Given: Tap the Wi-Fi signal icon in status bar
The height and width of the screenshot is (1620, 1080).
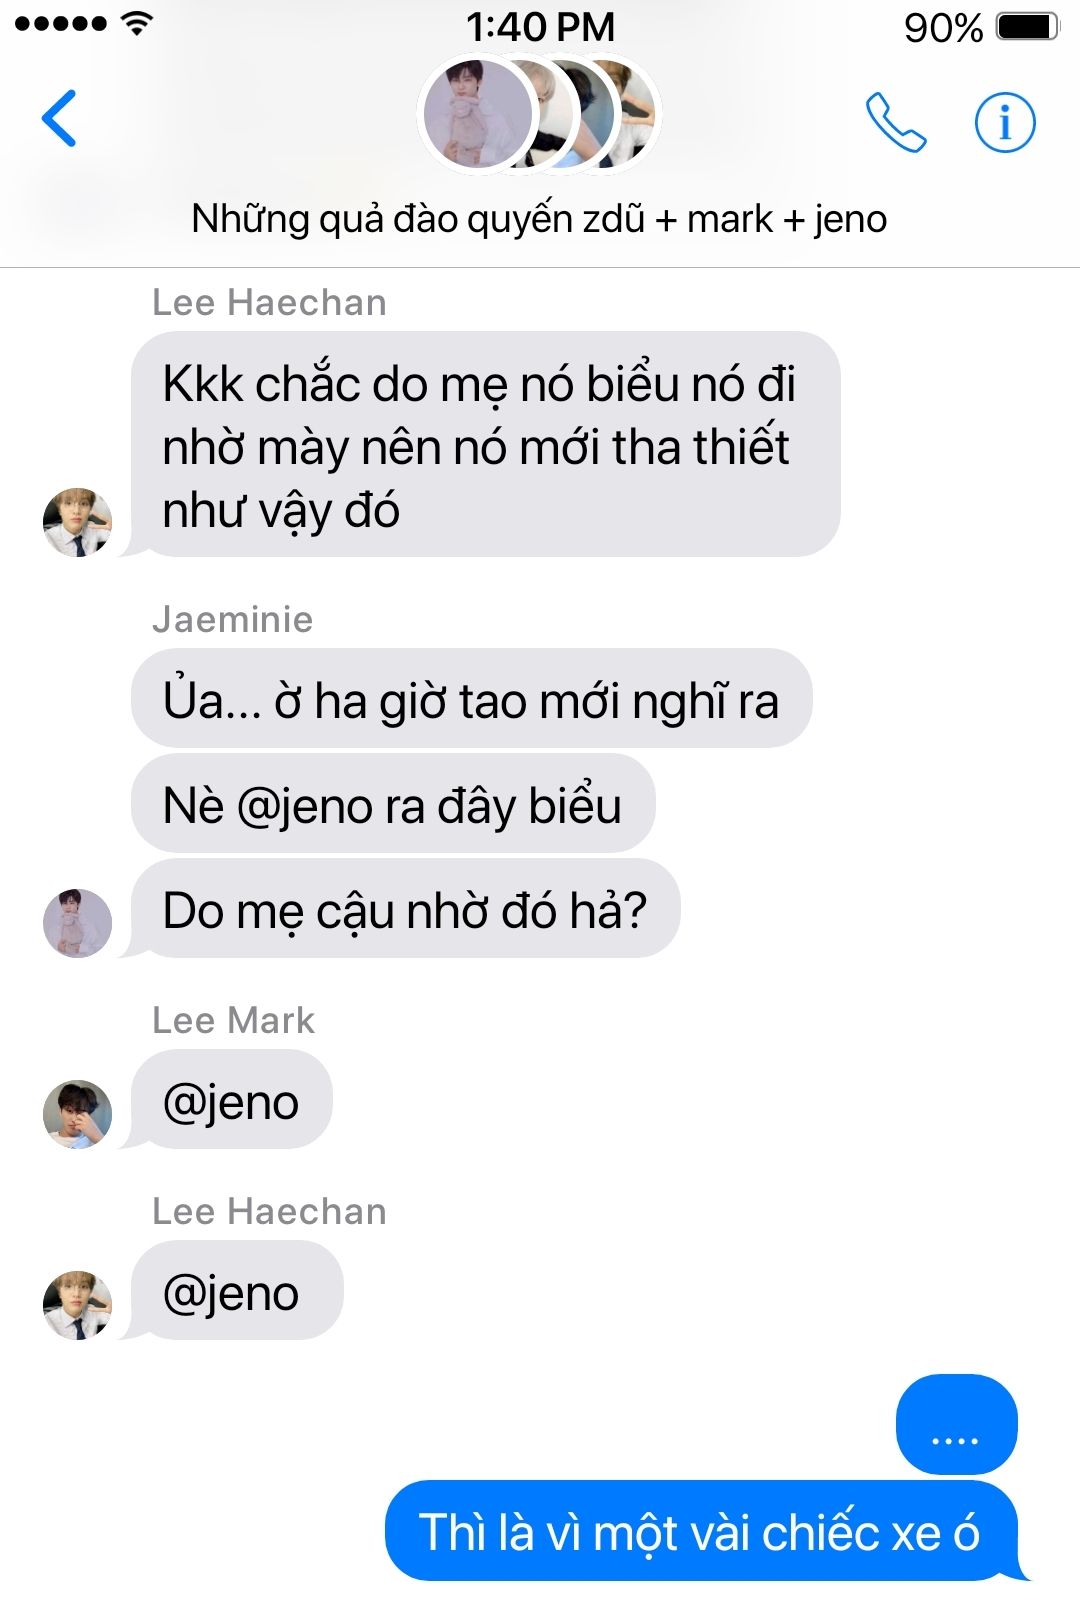Looking at the screenshot, I should click(x=137, y=23).
